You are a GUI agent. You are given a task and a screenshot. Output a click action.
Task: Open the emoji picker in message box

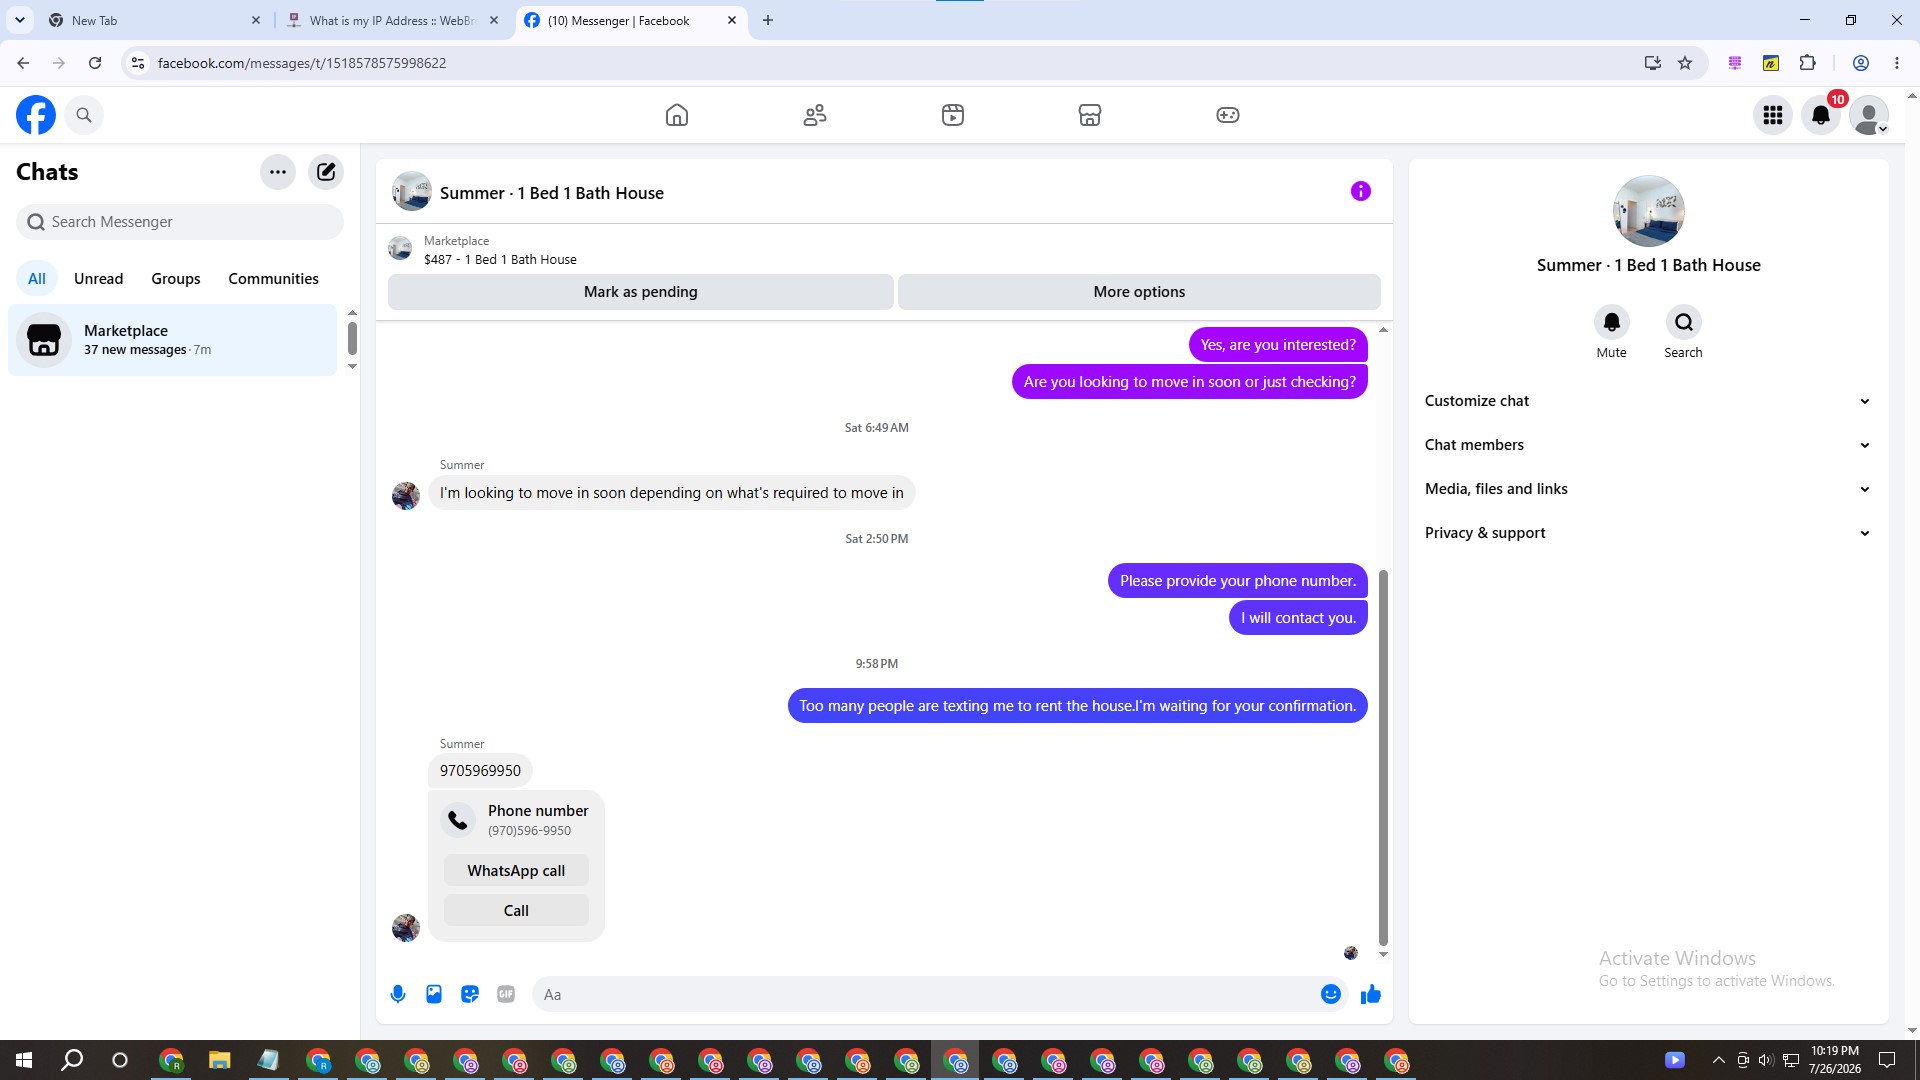point(1331,994)
